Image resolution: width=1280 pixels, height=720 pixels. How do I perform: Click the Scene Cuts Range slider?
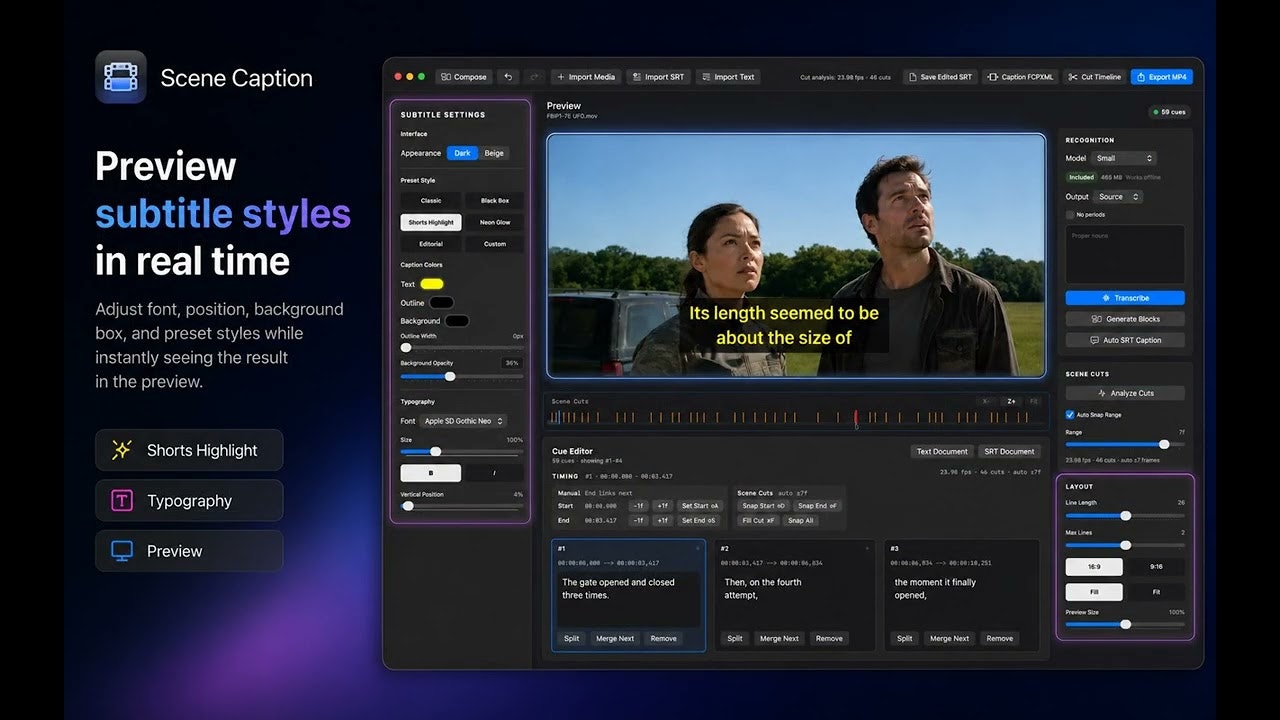click(1125, 444)
